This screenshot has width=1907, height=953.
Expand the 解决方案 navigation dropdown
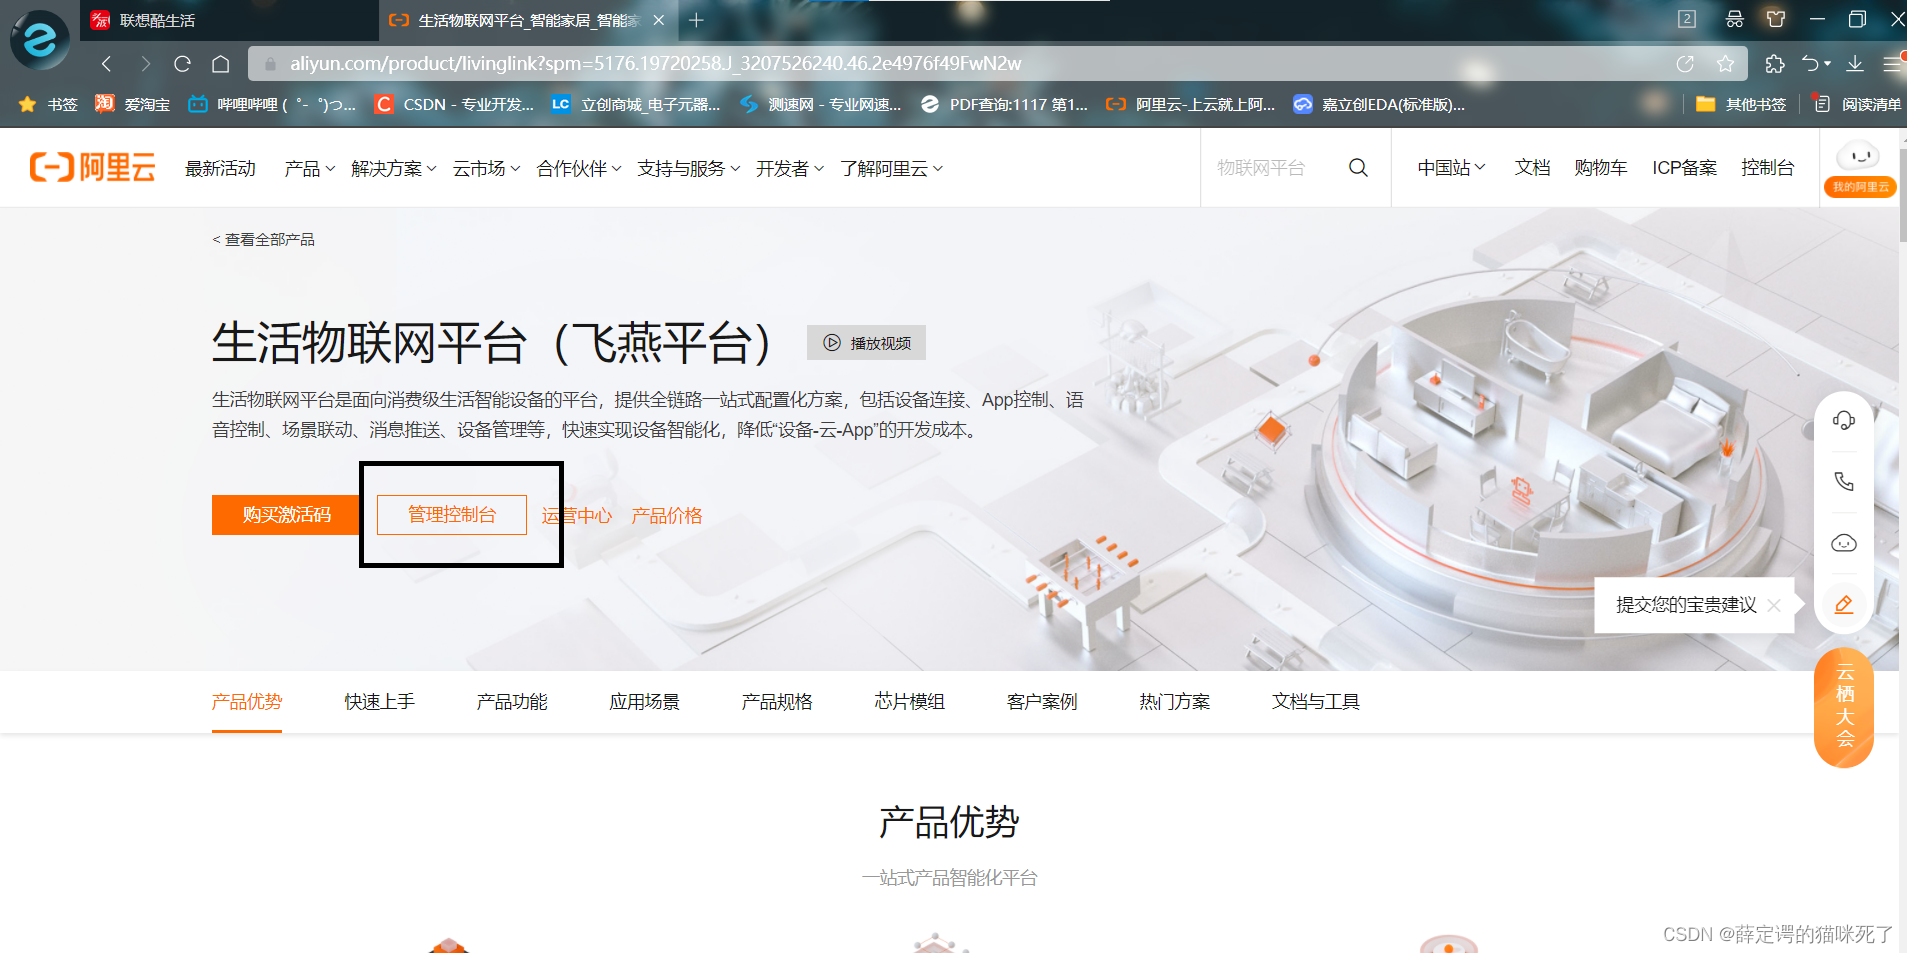(x=394, y=169)
